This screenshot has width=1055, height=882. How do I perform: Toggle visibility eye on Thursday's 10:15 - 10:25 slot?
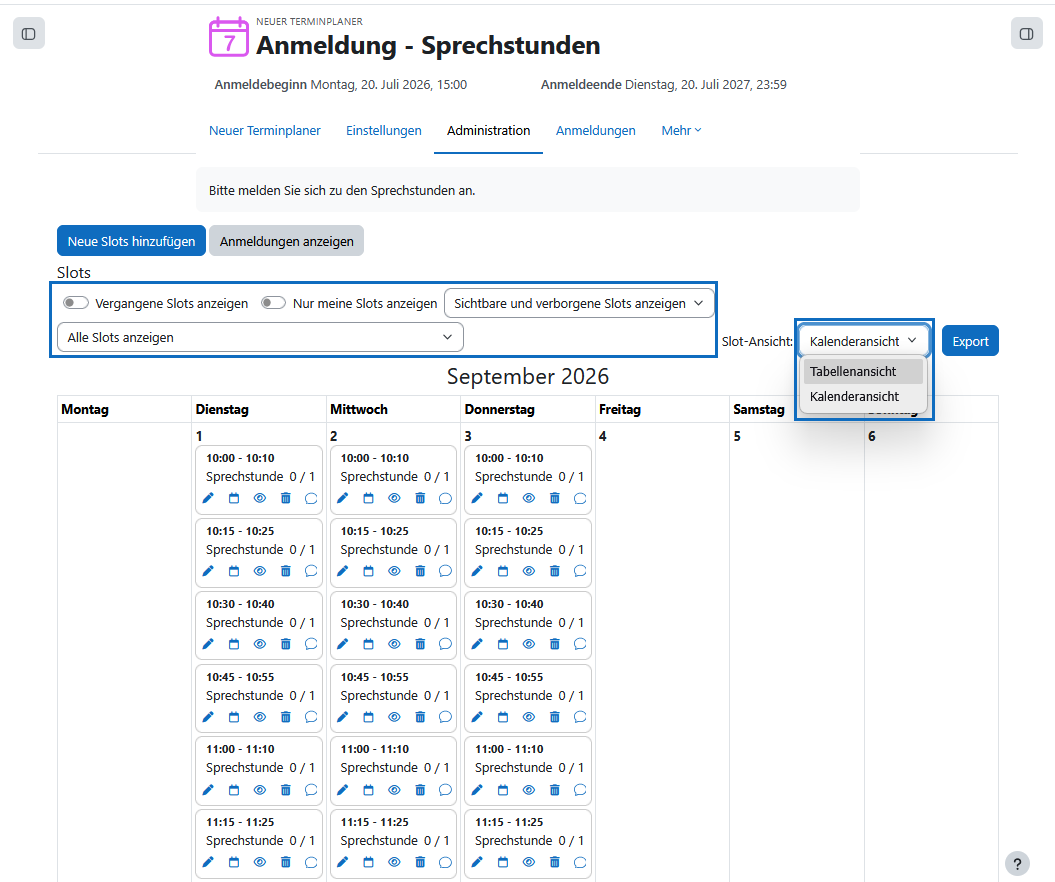(x=529, y=571)
